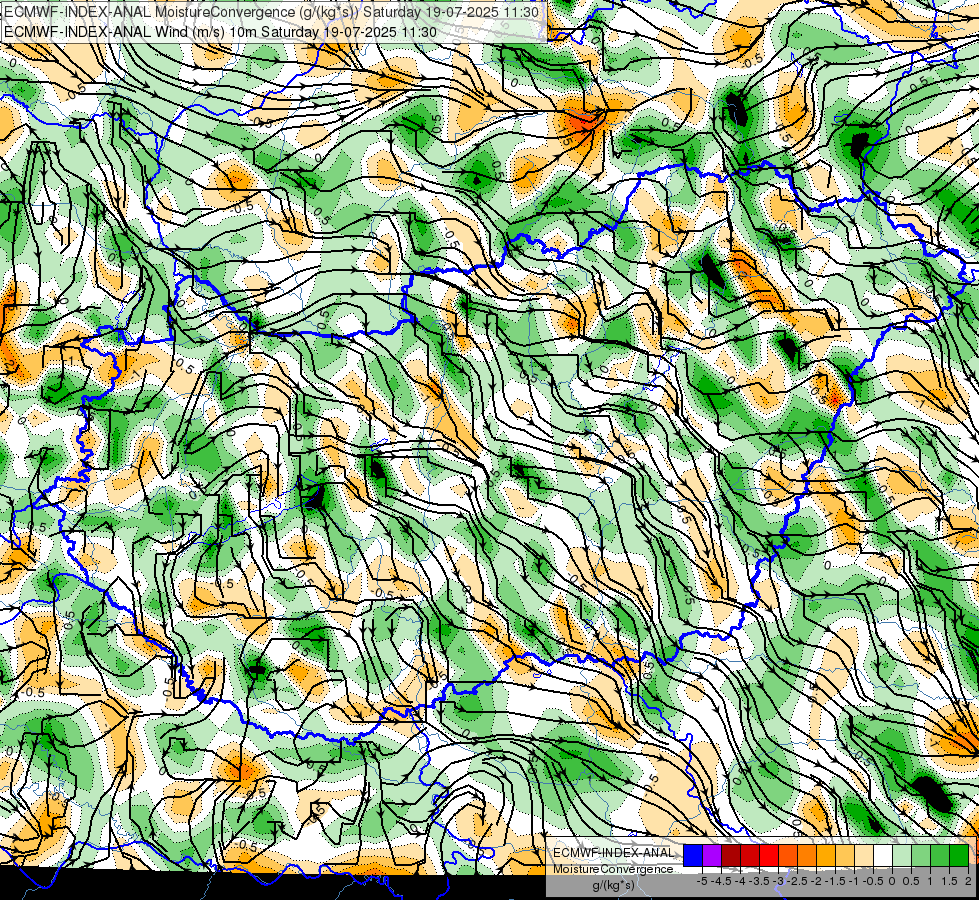The width and height of the screenshot is (979, 900).
Task: Click the palest green legend swatch
Action: [902, 856]
